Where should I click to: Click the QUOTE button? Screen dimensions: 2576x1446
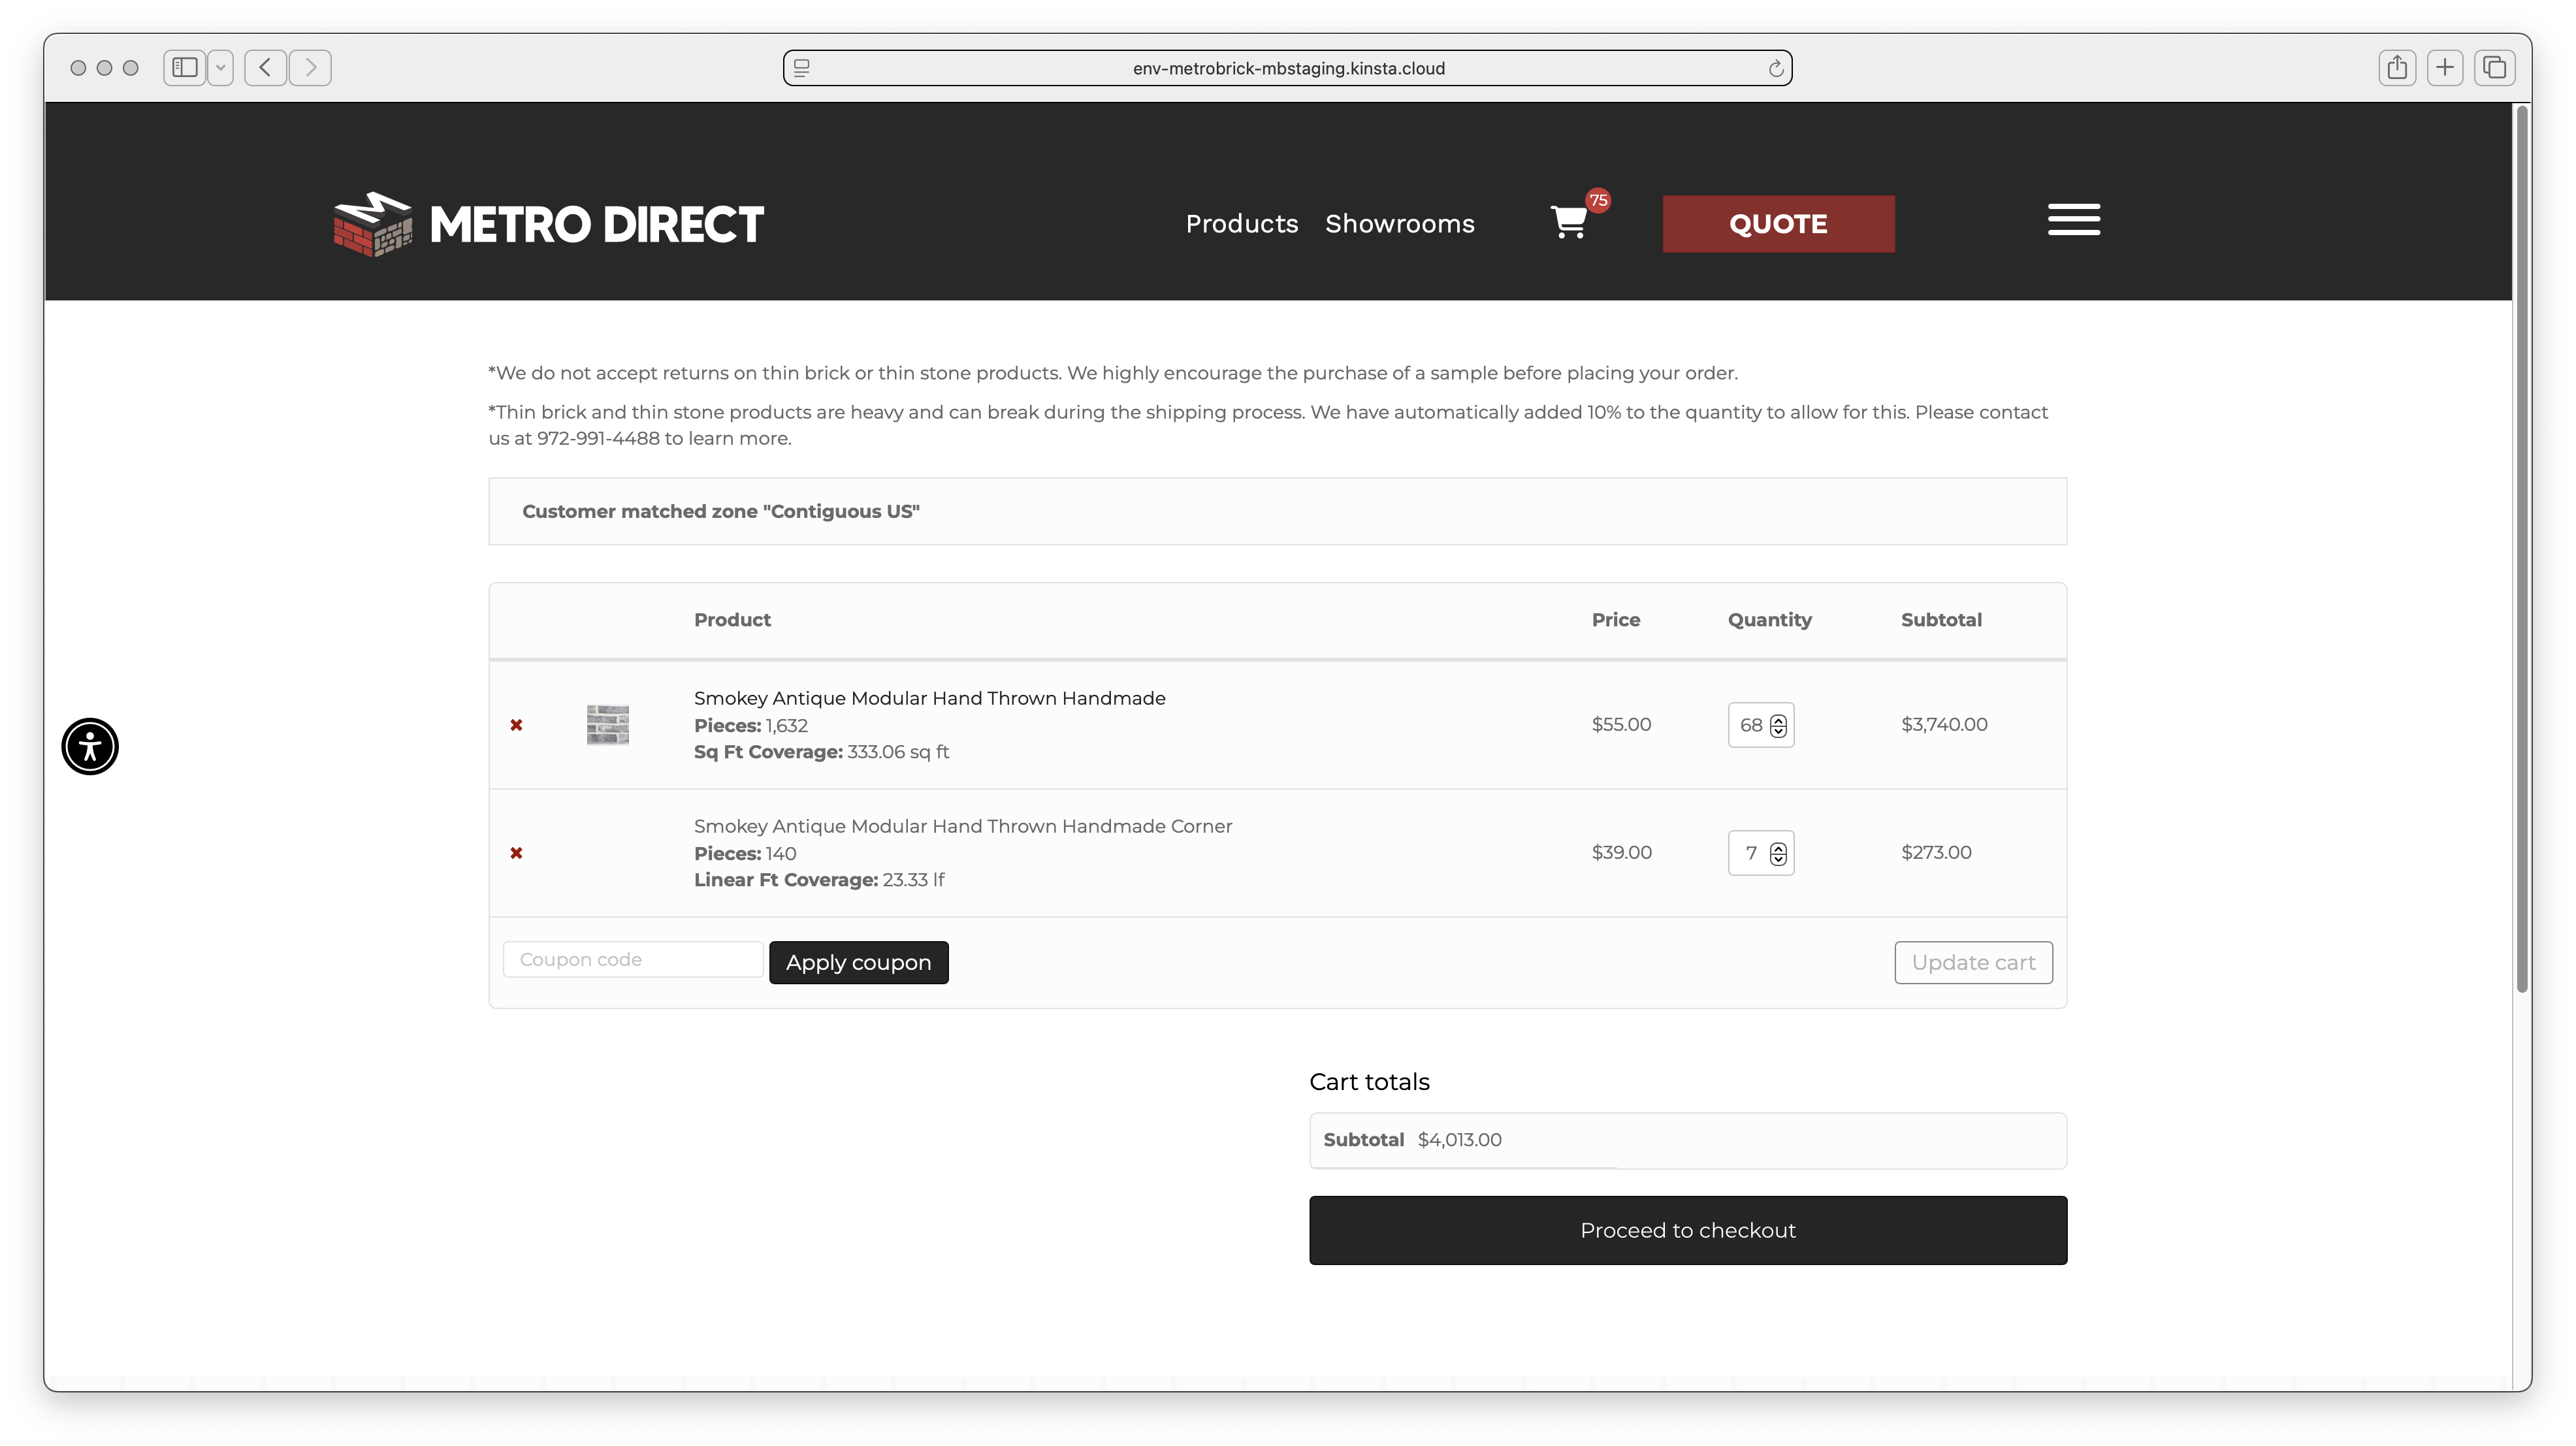coord(1779,224)
